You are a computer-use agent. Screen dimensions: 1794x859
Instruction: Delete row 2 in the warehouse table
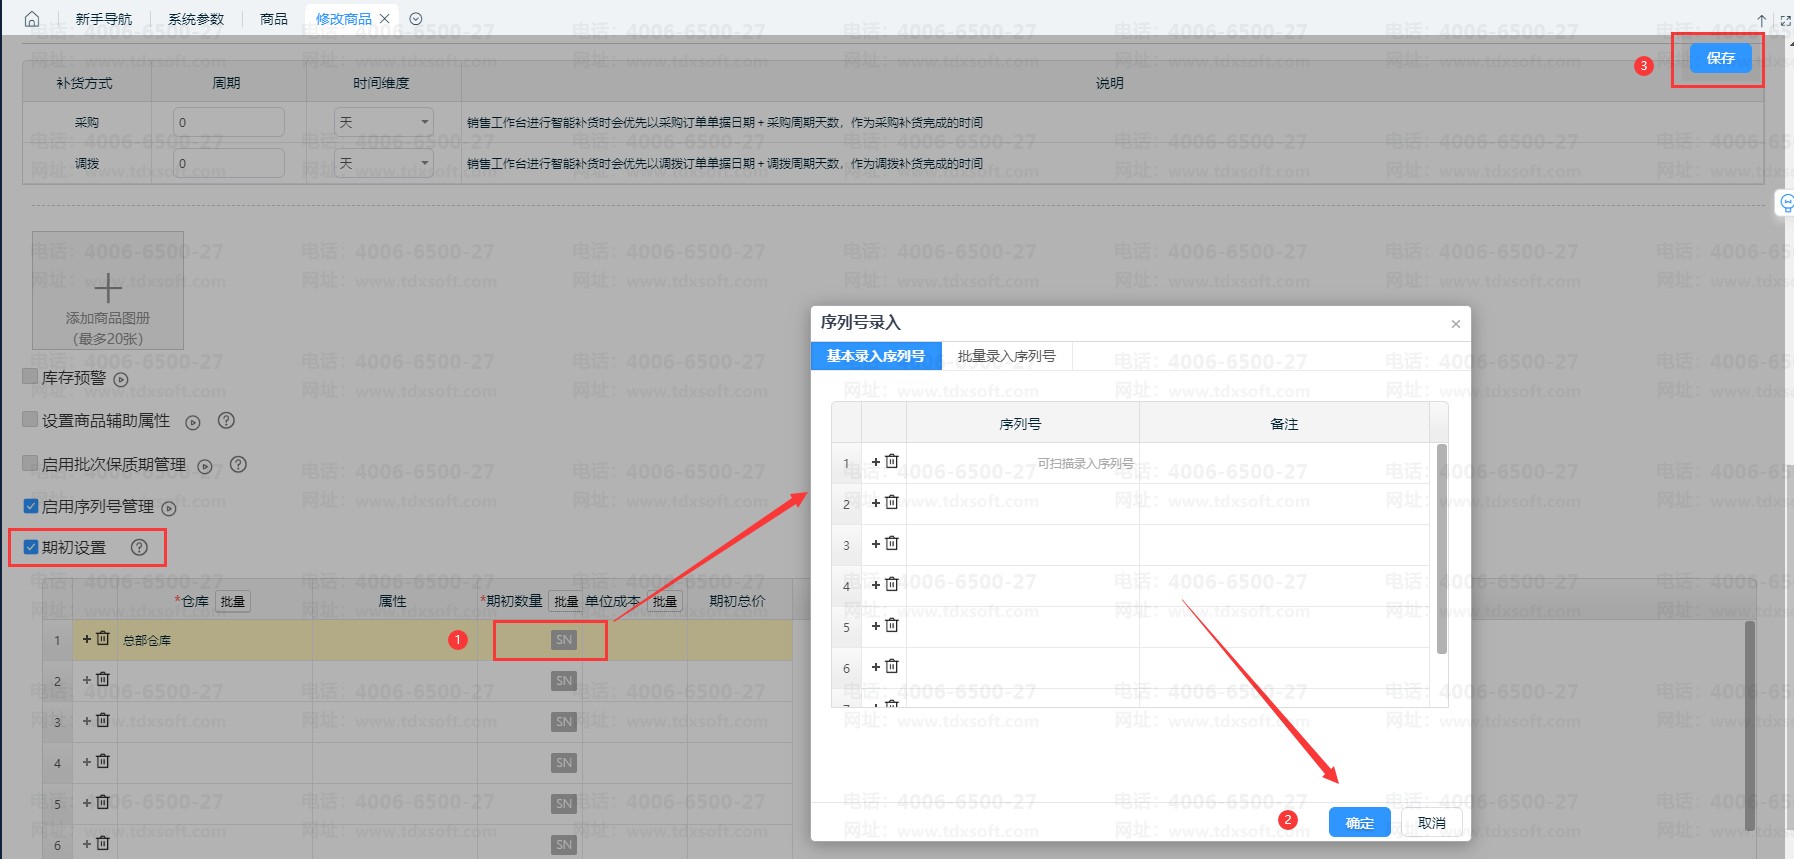point(102,680)
